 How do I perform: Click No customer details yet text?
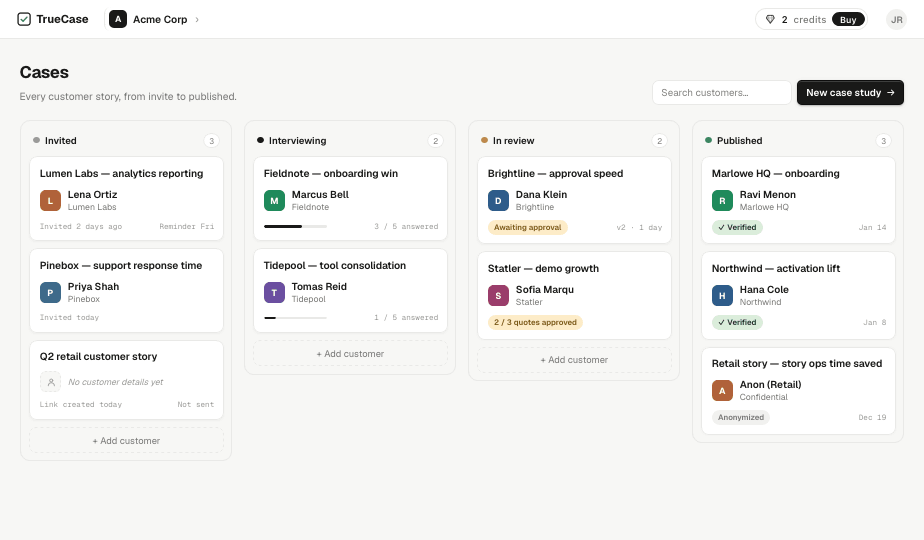click(116, 382)
